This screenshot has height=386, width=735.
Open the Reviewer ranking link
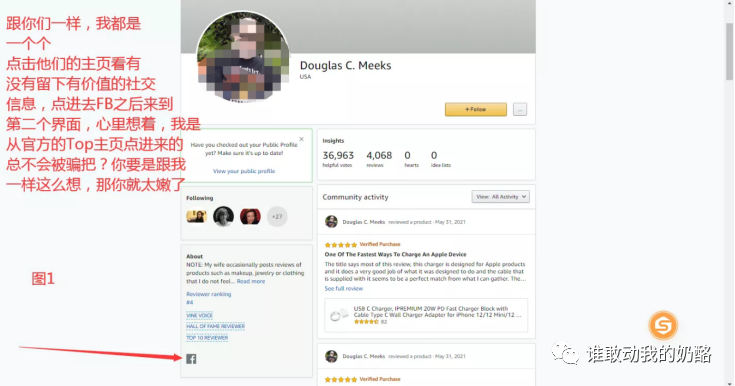point(209,294)
